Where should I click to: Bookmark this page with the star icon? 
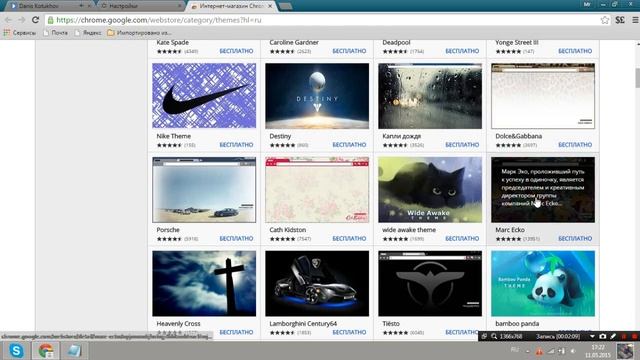pos(604,20)
